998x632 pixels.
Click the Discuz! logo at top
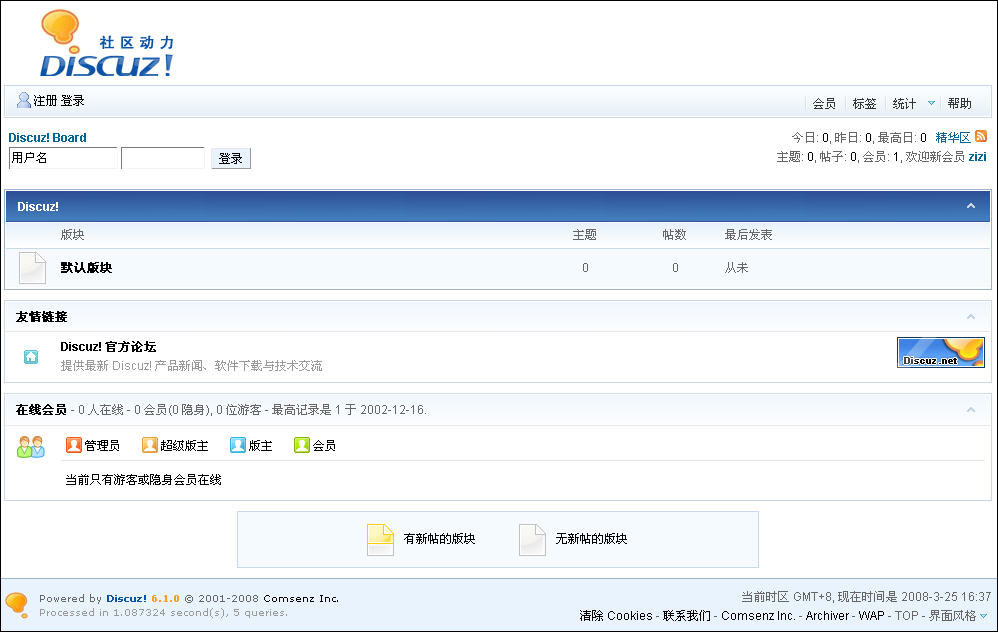(107, 45)
